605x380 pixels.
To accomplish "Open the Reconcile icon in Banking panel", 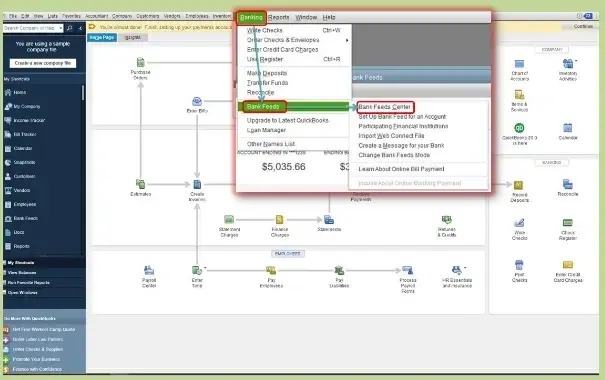I will tap(568, 184).
